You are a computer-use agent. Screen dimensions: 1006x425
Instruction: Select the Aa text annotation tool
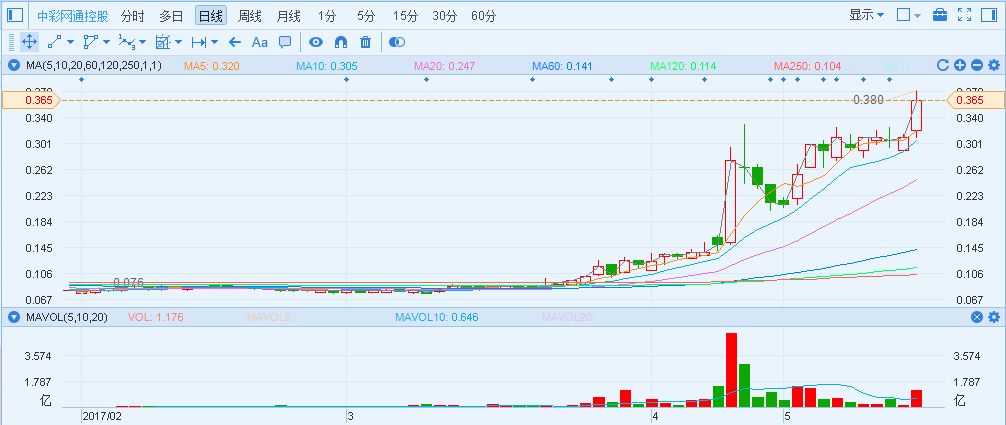(x=259, y=42)
